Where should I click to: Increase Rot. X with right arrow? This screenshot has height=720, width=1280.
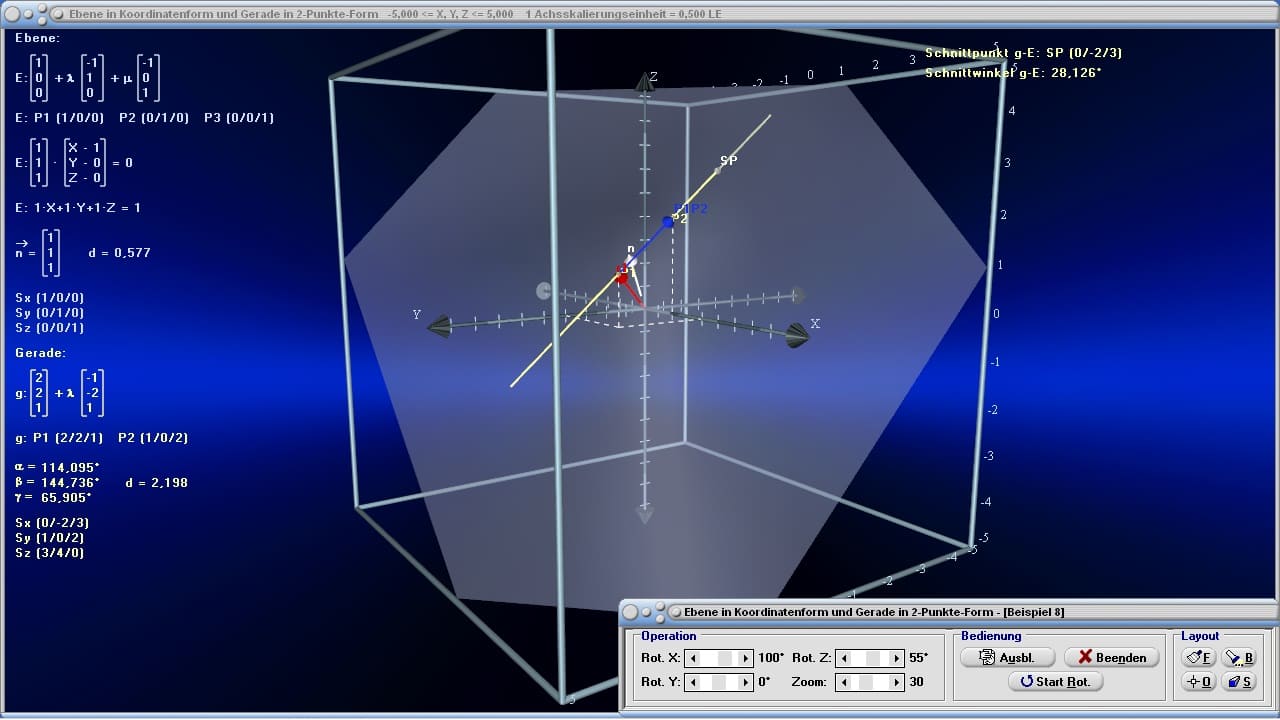click(745, 658)
